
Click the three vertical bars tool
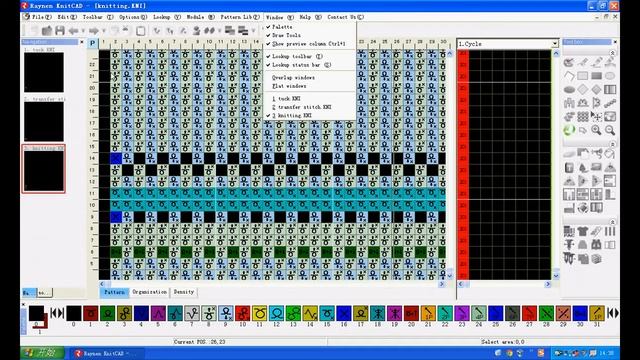[610, 231]
